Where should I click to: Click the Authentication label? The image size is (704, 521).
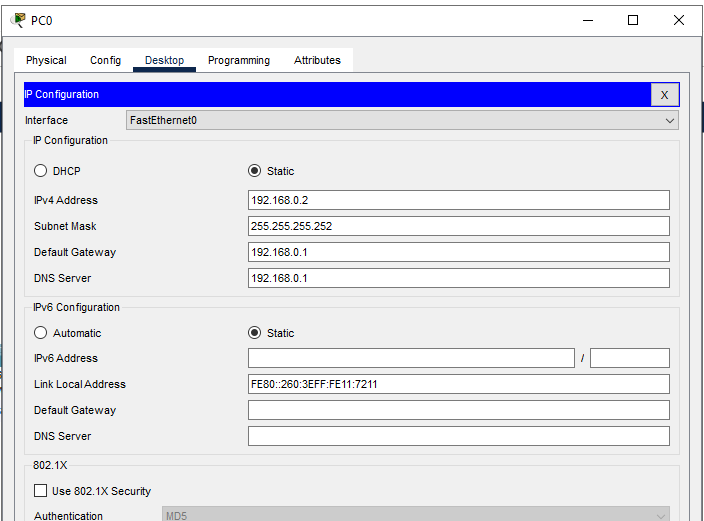coord(68,516)
